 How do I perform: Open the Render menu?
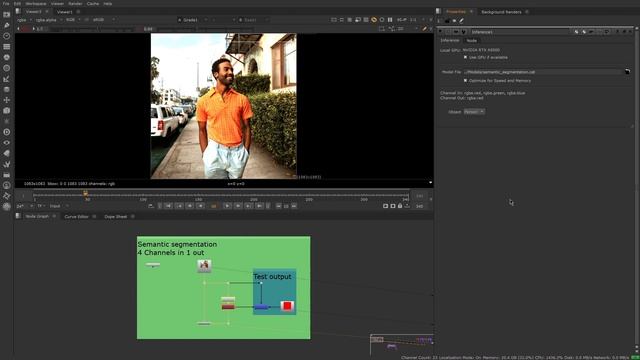point(75,3)
